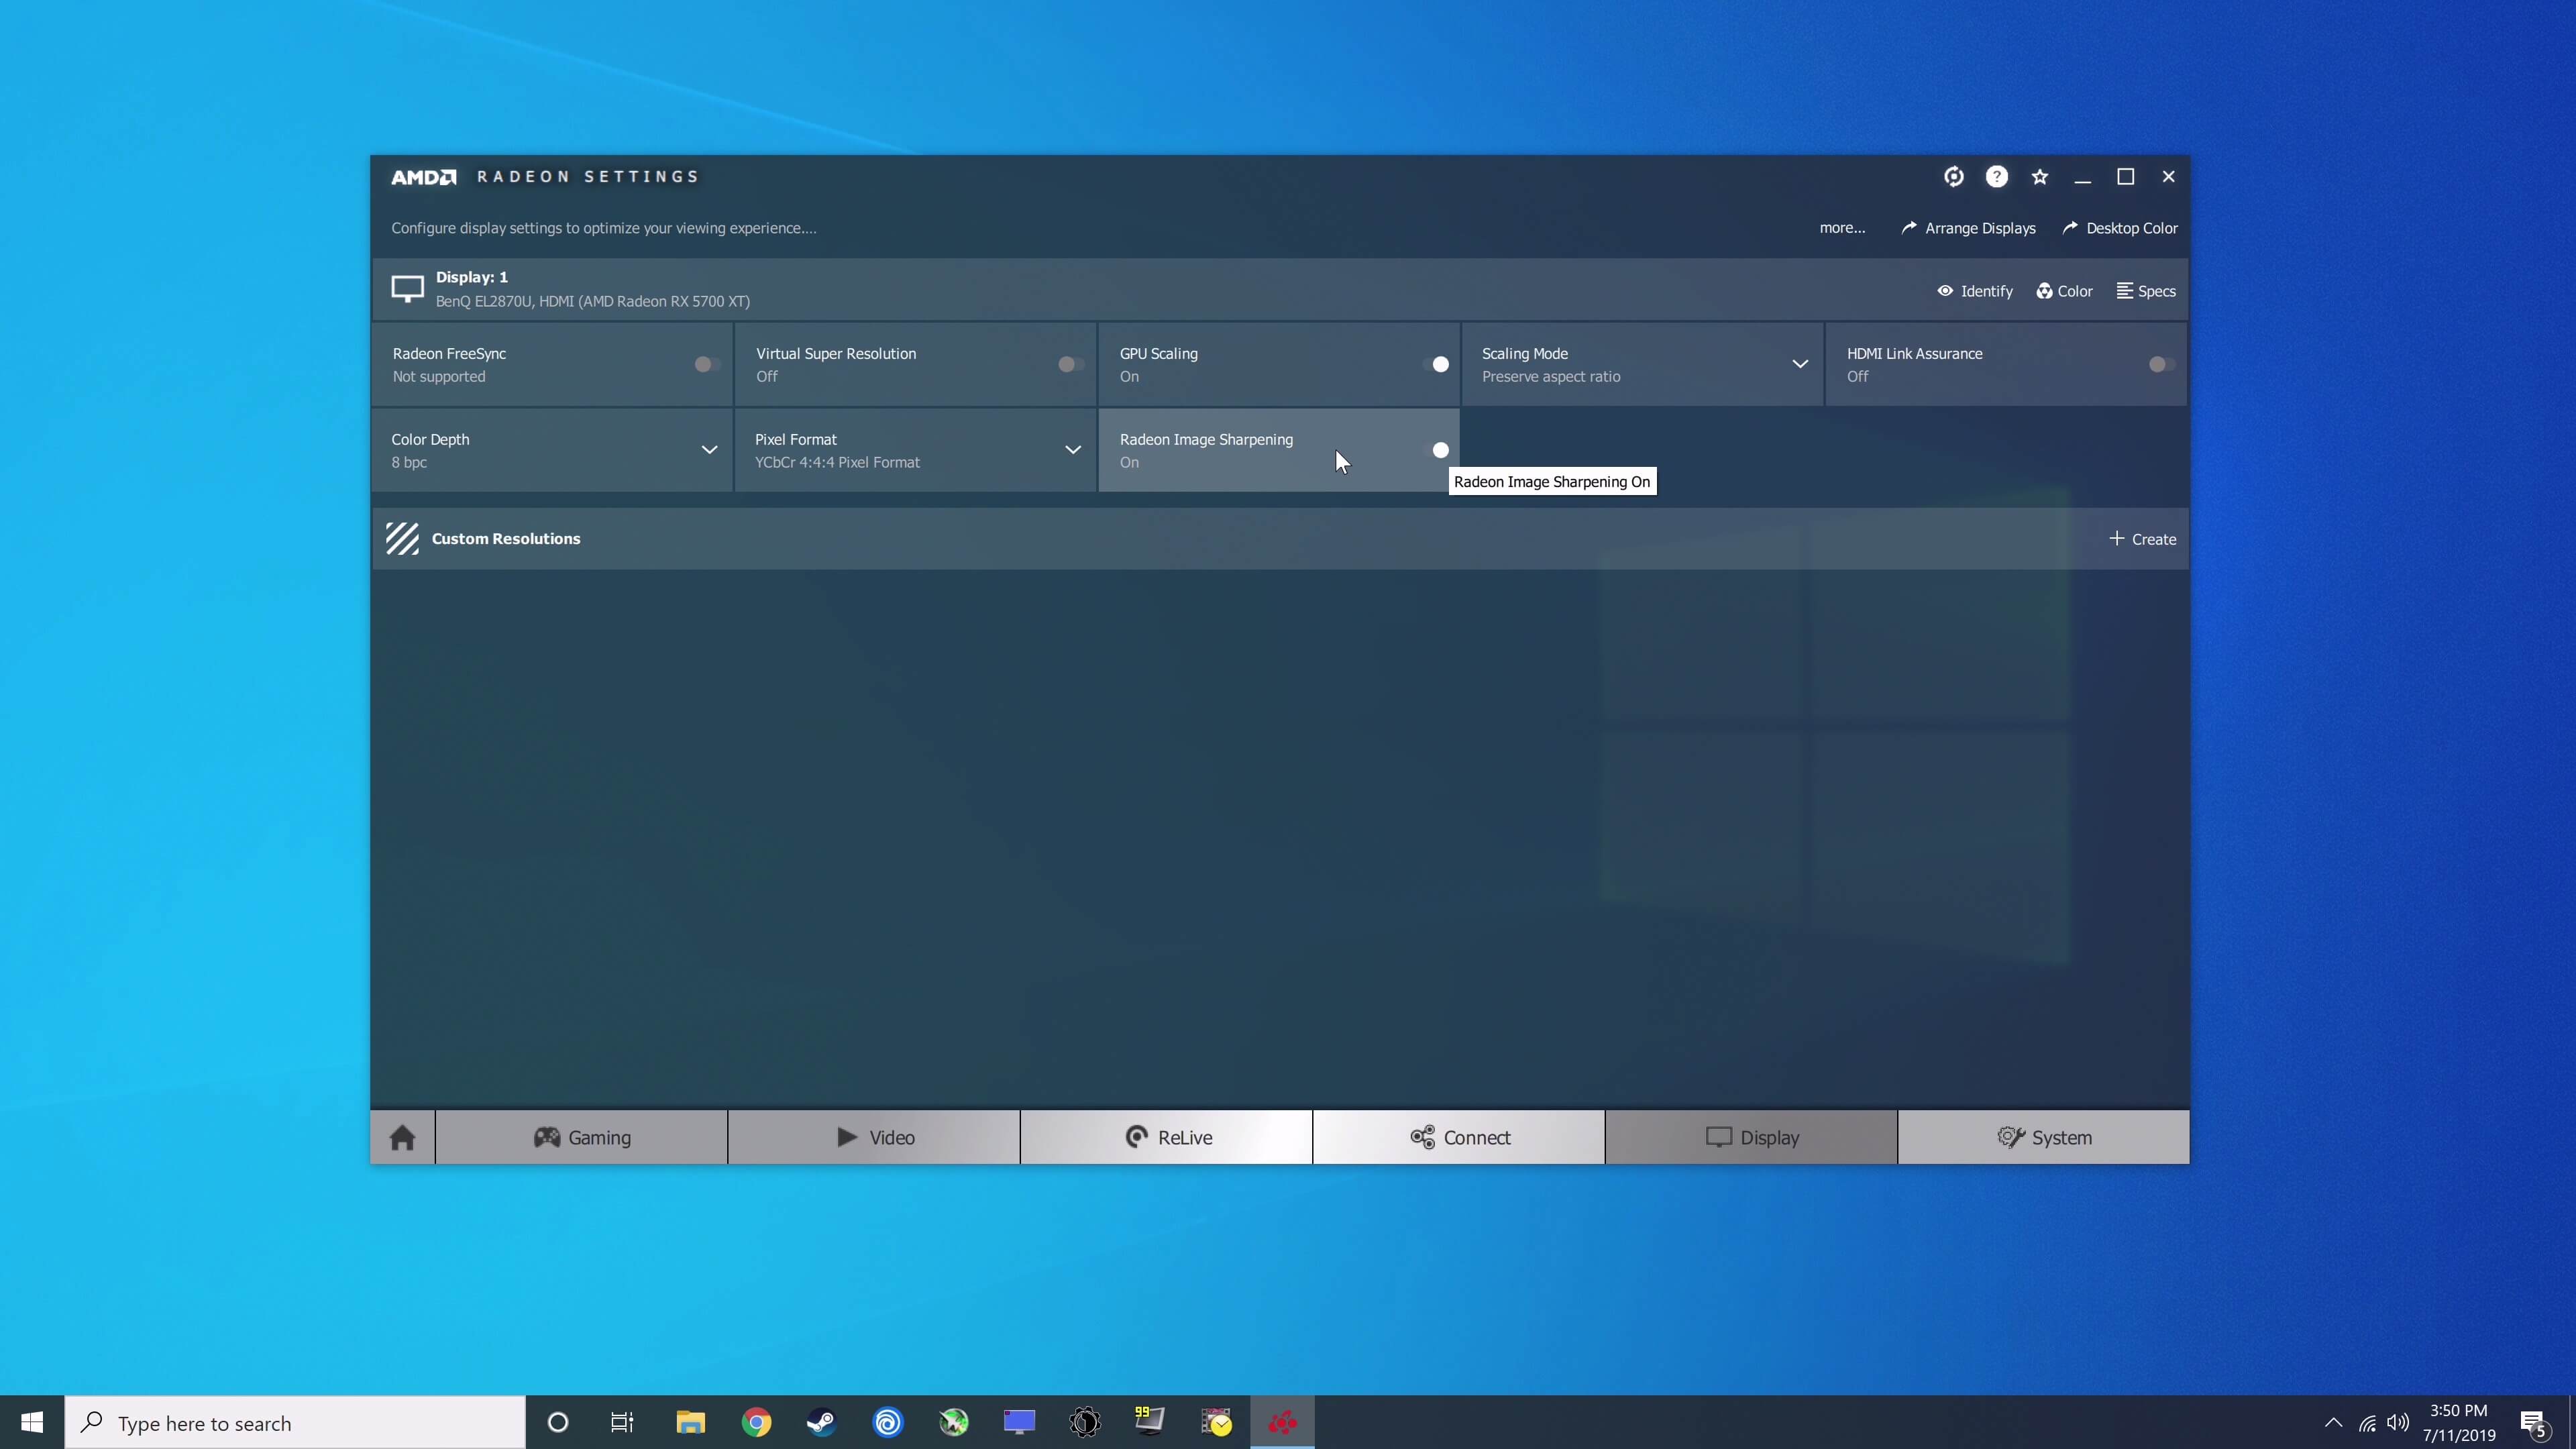Expand the Scaling Mode dropdown
2576x1449 pixels.
click(1800, 364)
